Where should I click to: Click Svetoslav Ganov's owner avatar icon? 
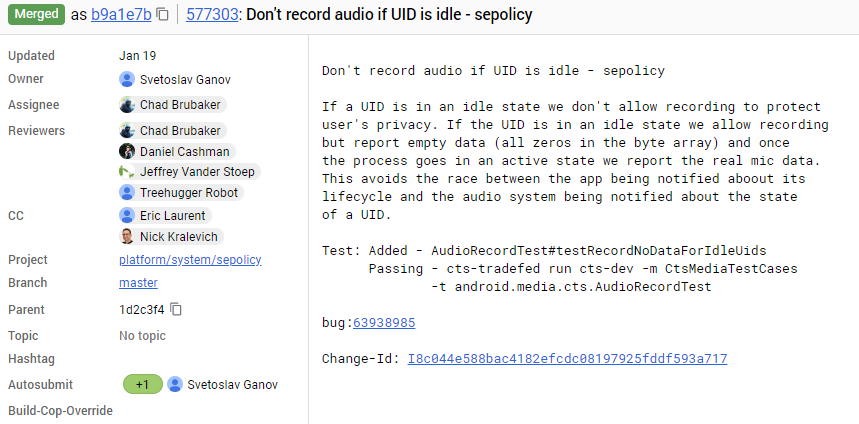[x=127, y=79]
